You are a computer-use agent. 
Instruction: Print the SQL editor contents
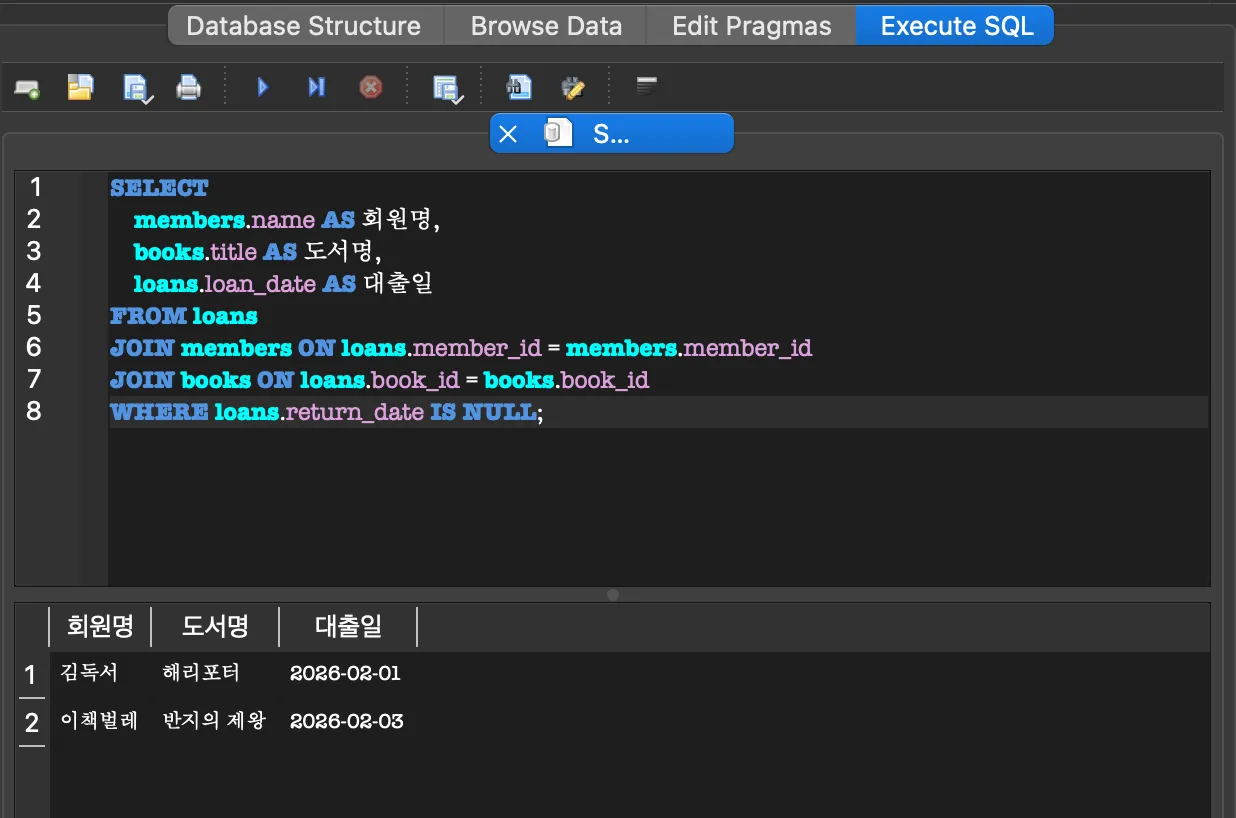point(189,88)
